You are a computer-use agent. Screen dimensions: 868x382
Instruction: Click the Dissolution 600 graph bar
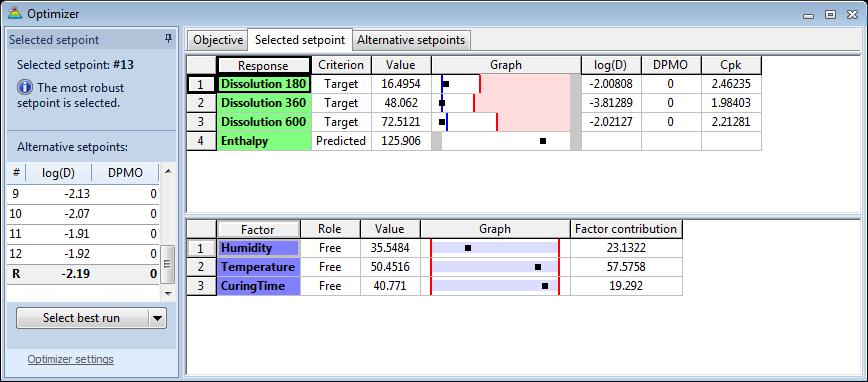[x=506, y=122]
